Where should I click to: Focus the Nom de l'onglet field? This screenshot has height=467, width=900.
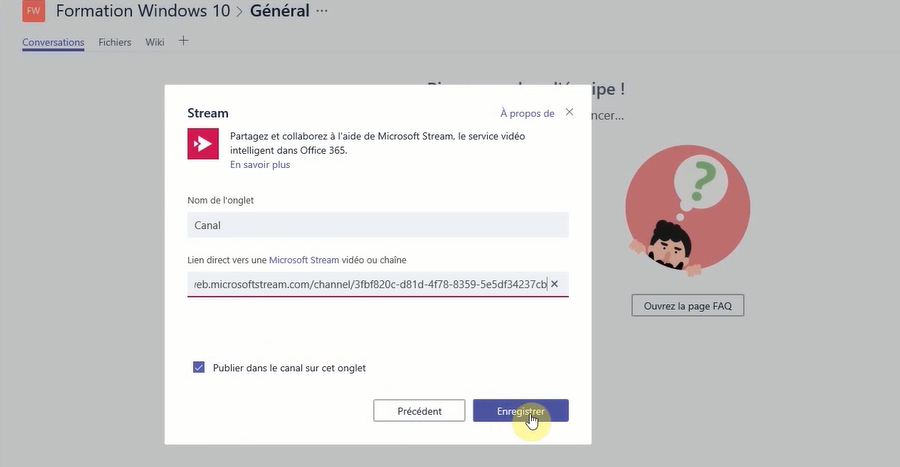point(378,225)
